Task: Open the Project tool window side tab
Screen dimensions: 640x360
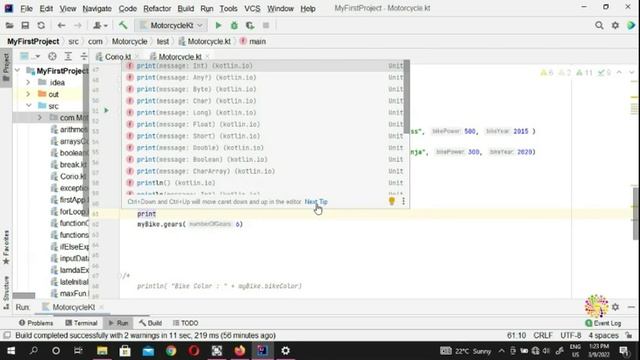Action: coord(6,68)
